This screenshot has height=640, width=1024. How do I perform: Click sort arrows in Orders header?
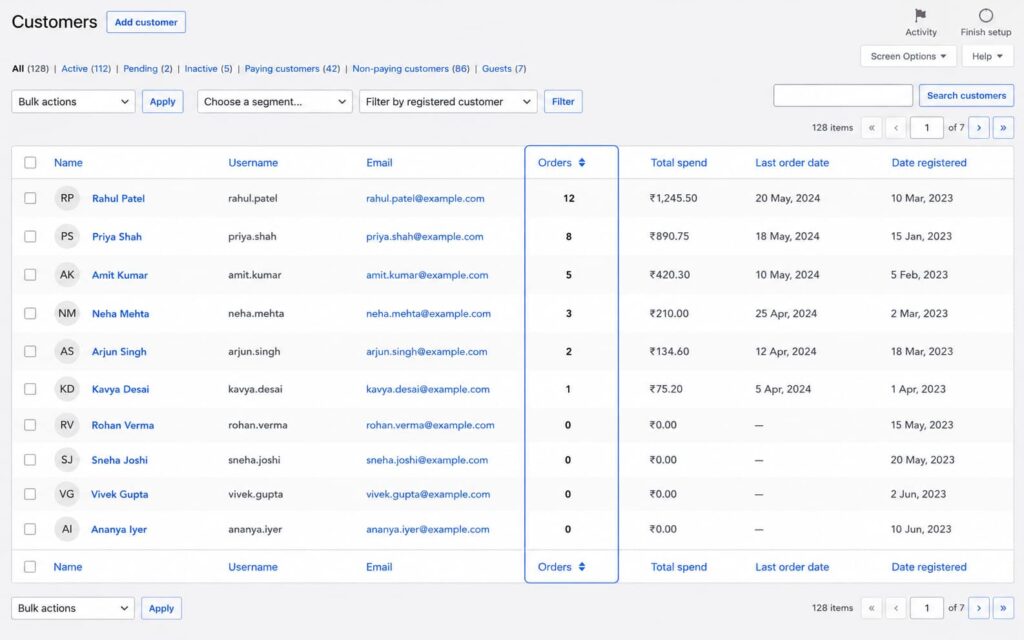coord(582,163)
